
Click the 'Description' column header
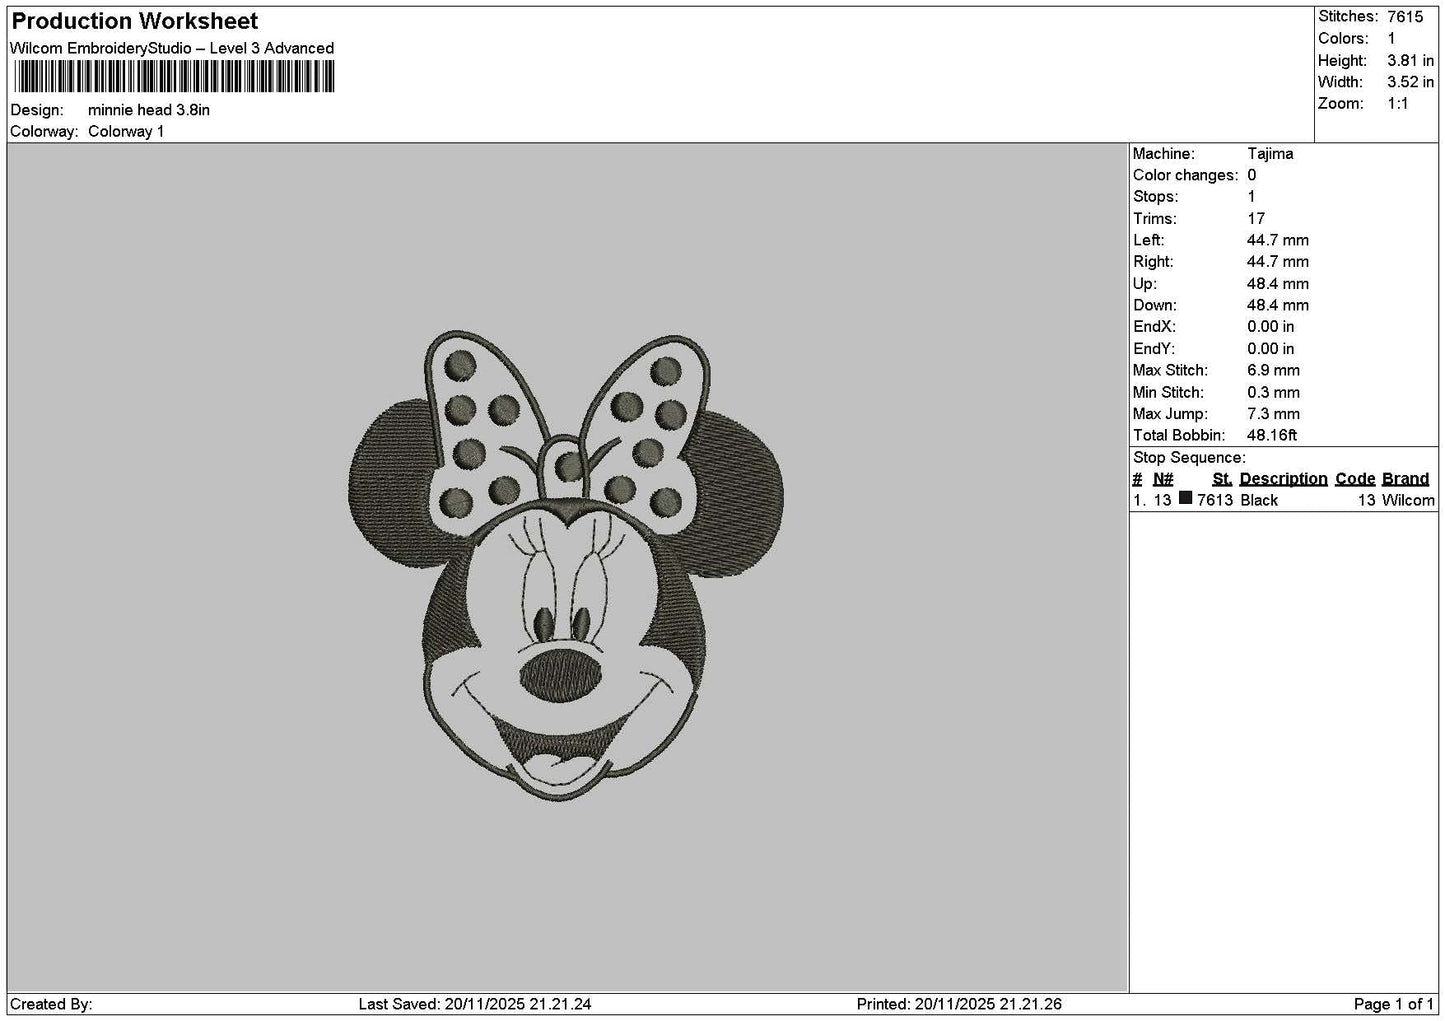tap(1283, 479)
